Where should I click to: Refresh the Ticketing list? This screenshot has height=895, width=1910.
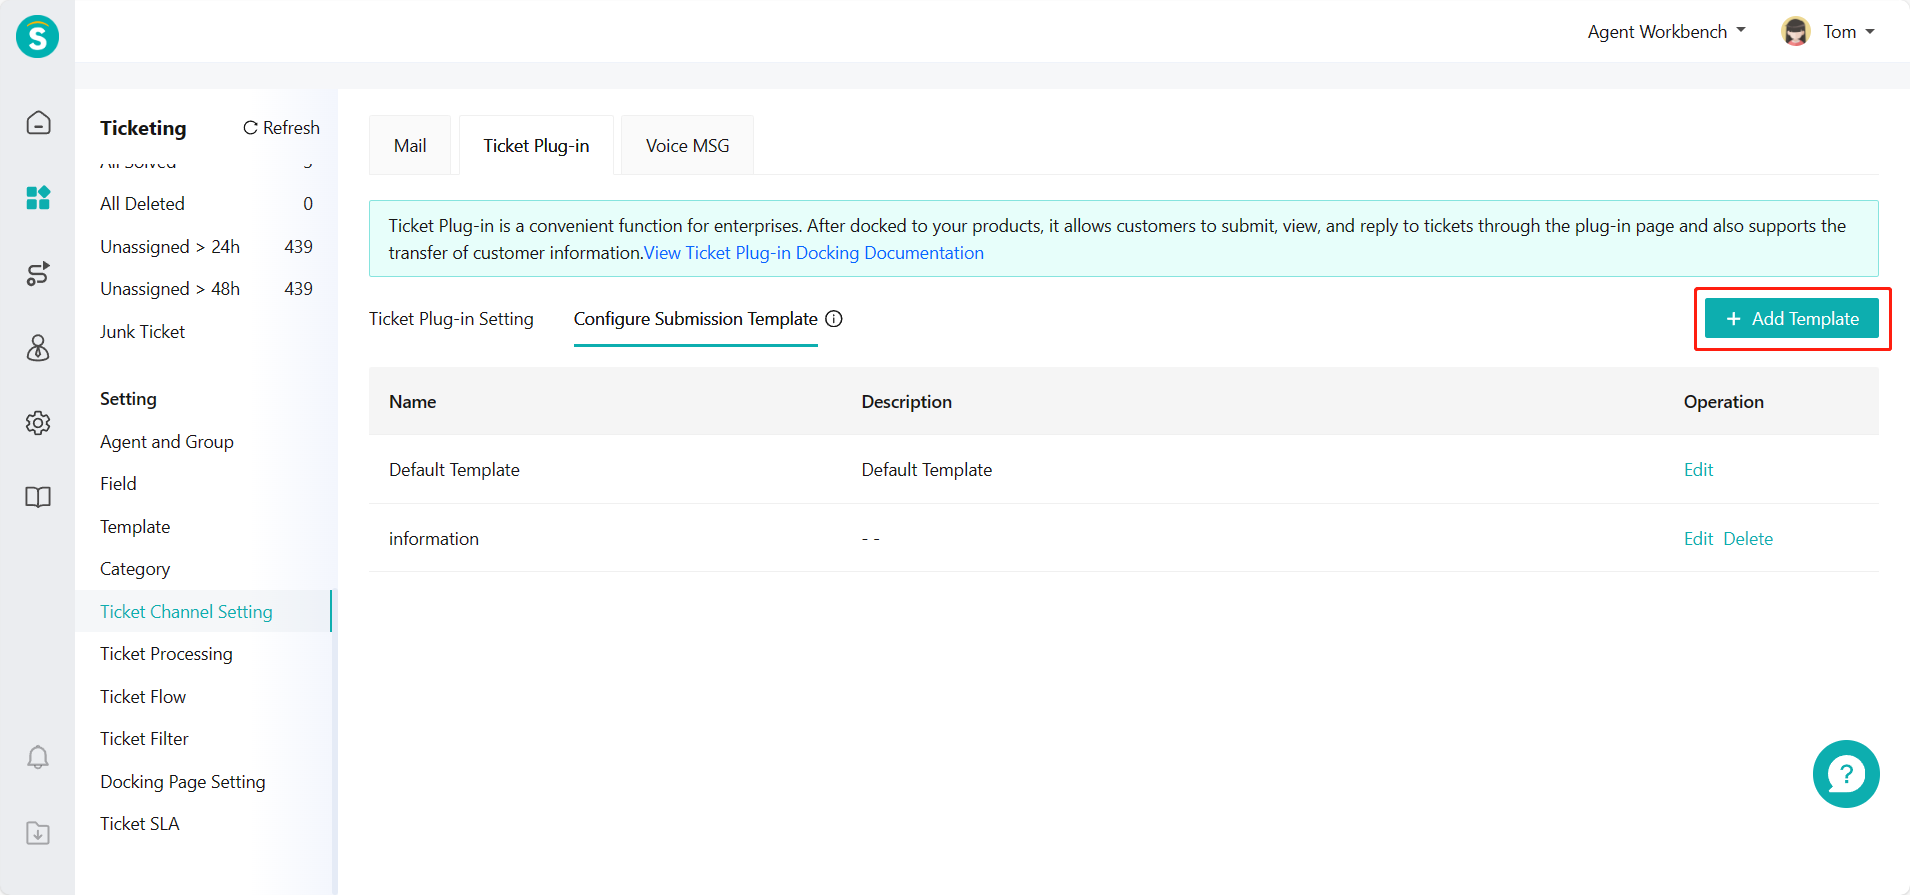tap(281, 128)
